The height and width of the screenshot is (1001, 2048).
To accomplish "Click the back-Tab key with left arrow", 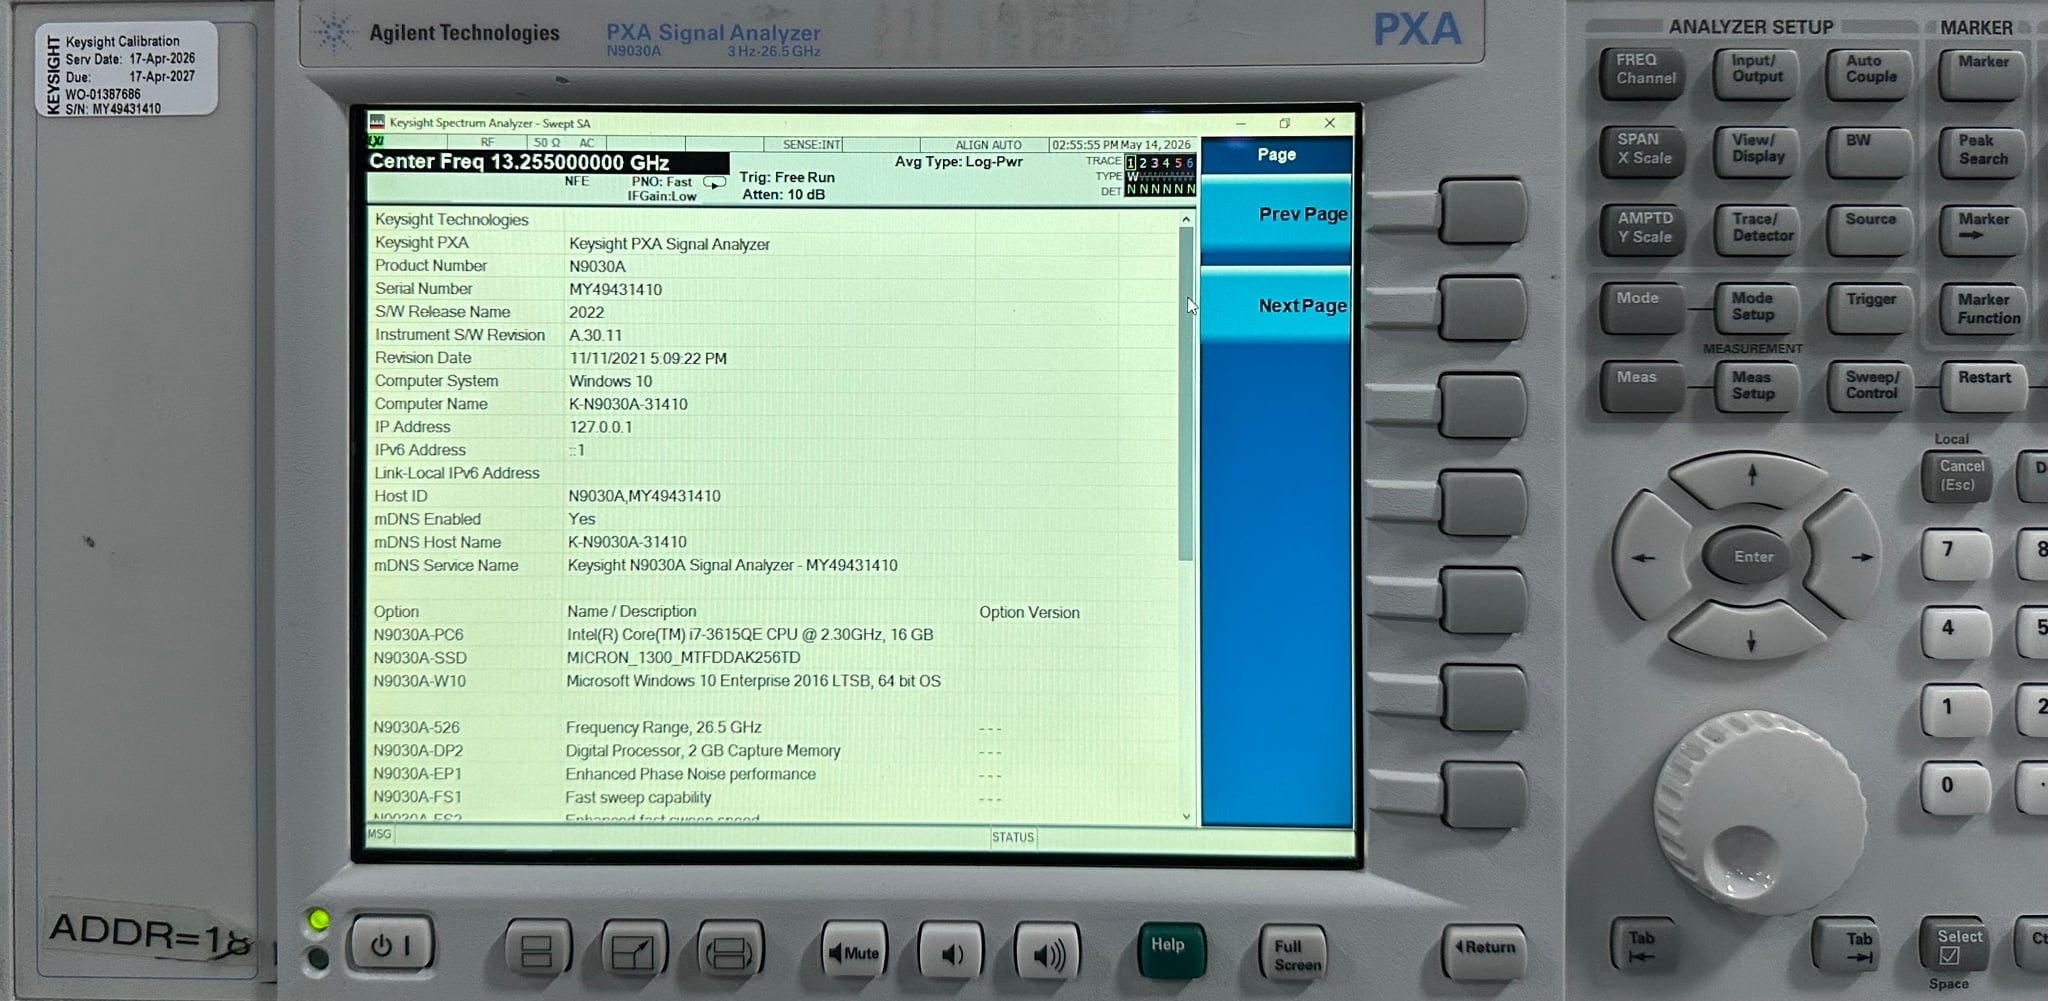I will [x=1642, y=944].
